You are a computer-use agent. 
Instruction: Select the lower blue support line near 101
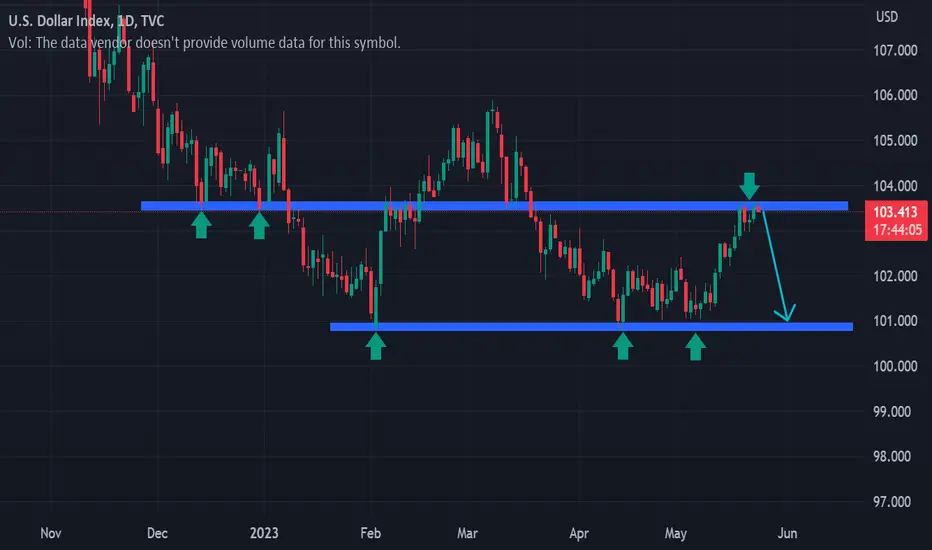(591, 326)
